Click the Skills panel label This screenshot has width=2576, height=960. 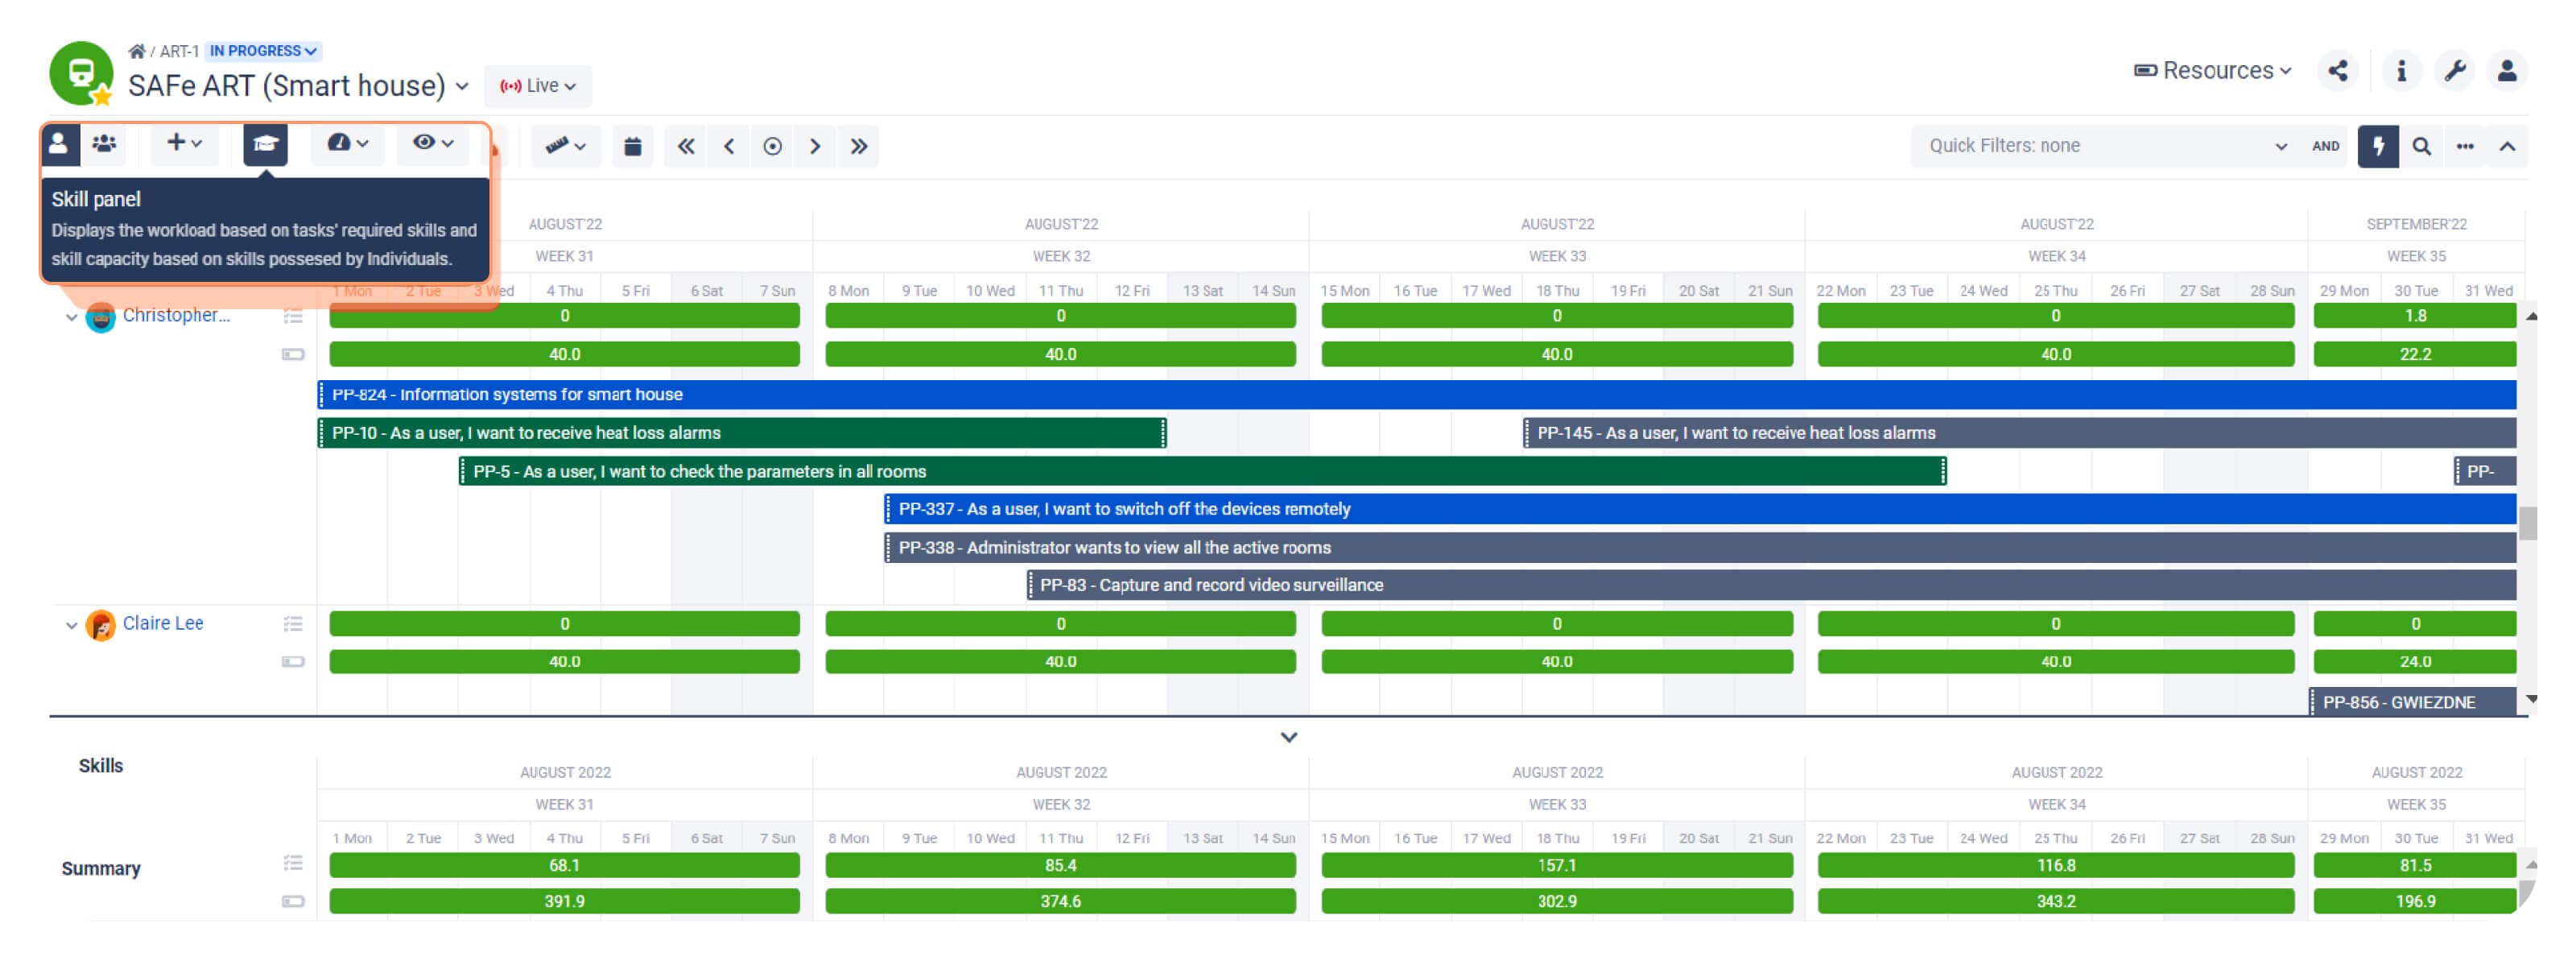click(101, 767)
